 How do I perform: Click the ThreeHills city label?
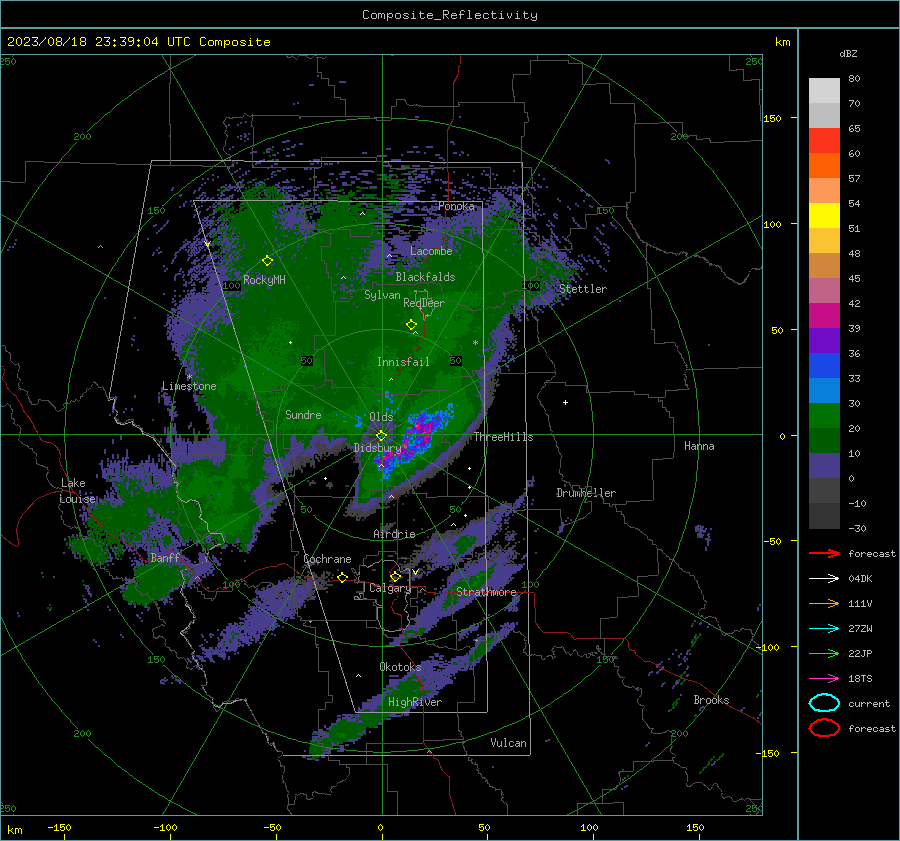tap(503, 437)
